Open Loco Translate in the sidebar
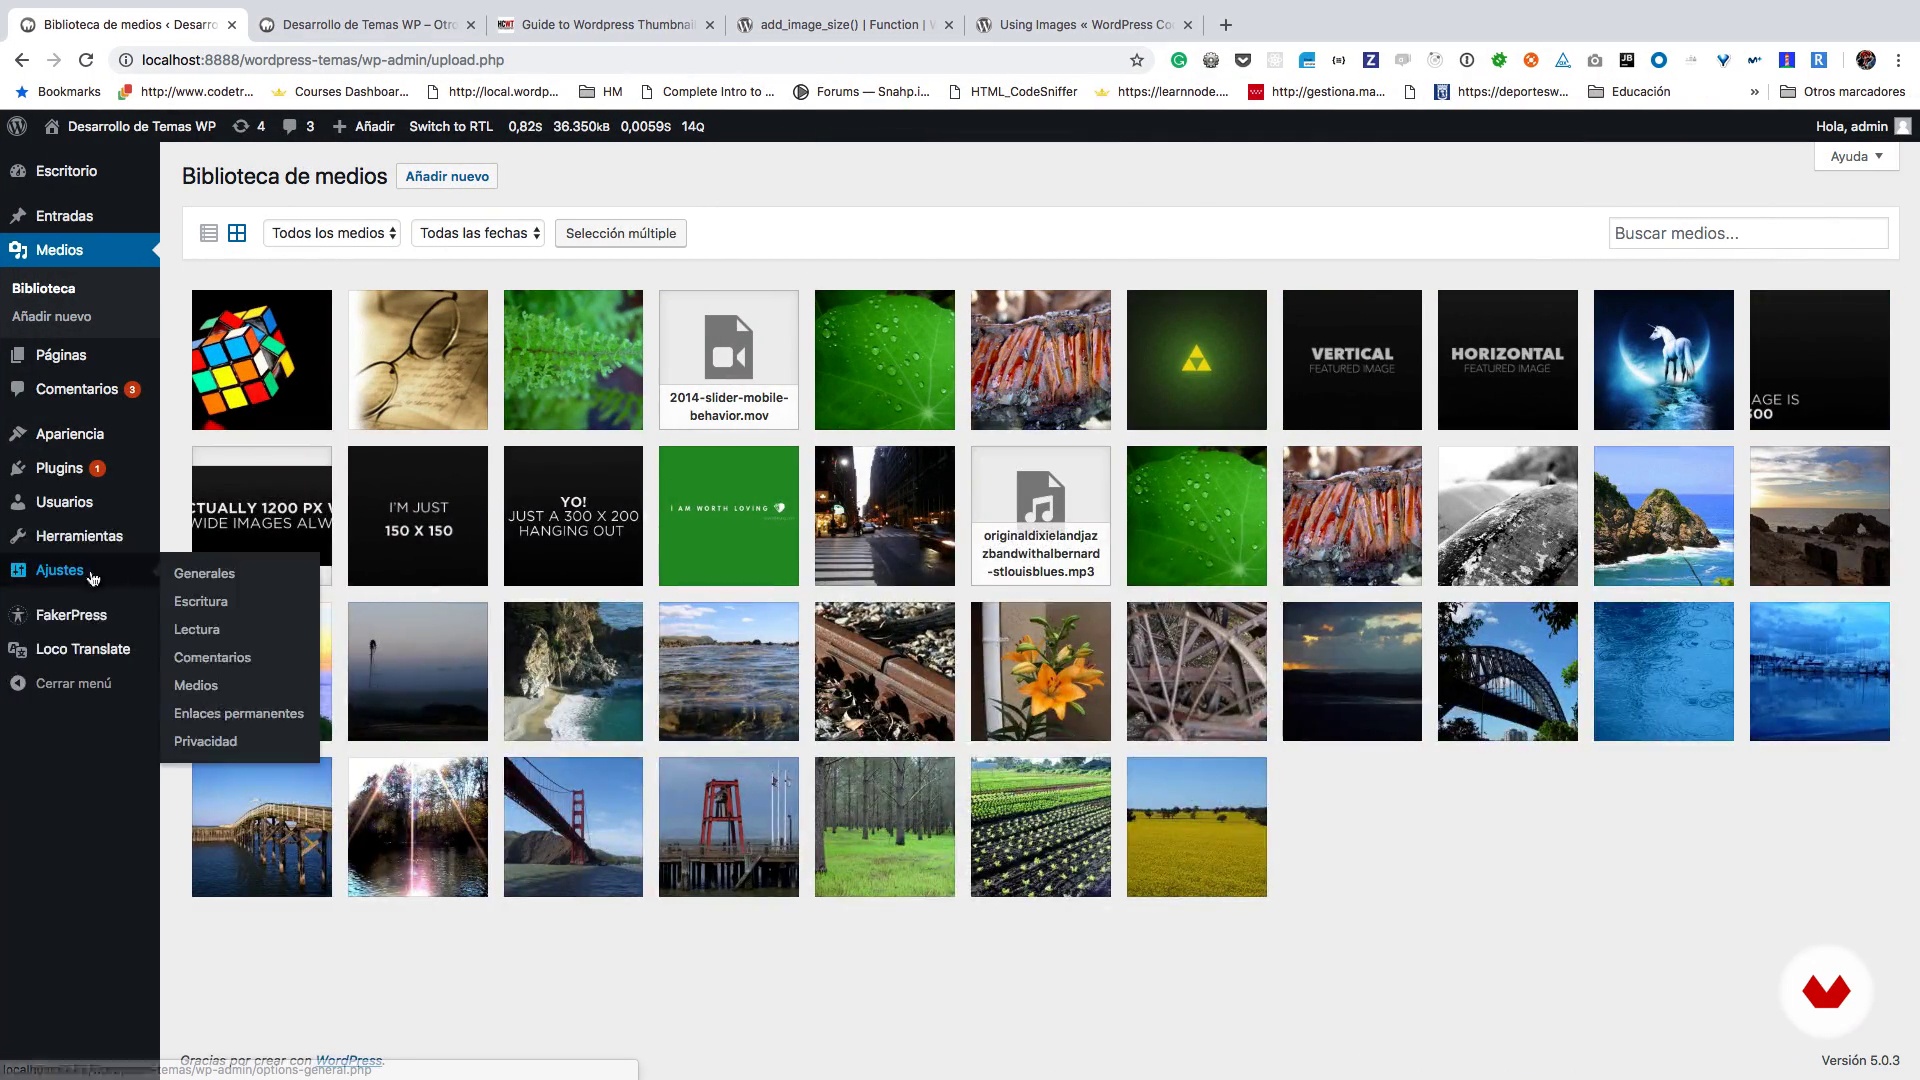This screenshot has height=1080, width=1920. click(80, 649)
